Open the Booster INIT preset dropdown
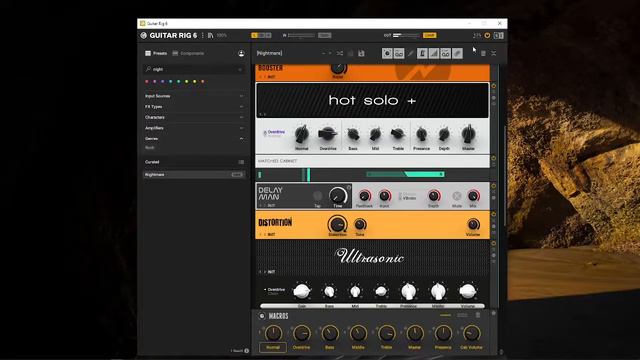Screen dimensions: 640x360 (271, 77)
